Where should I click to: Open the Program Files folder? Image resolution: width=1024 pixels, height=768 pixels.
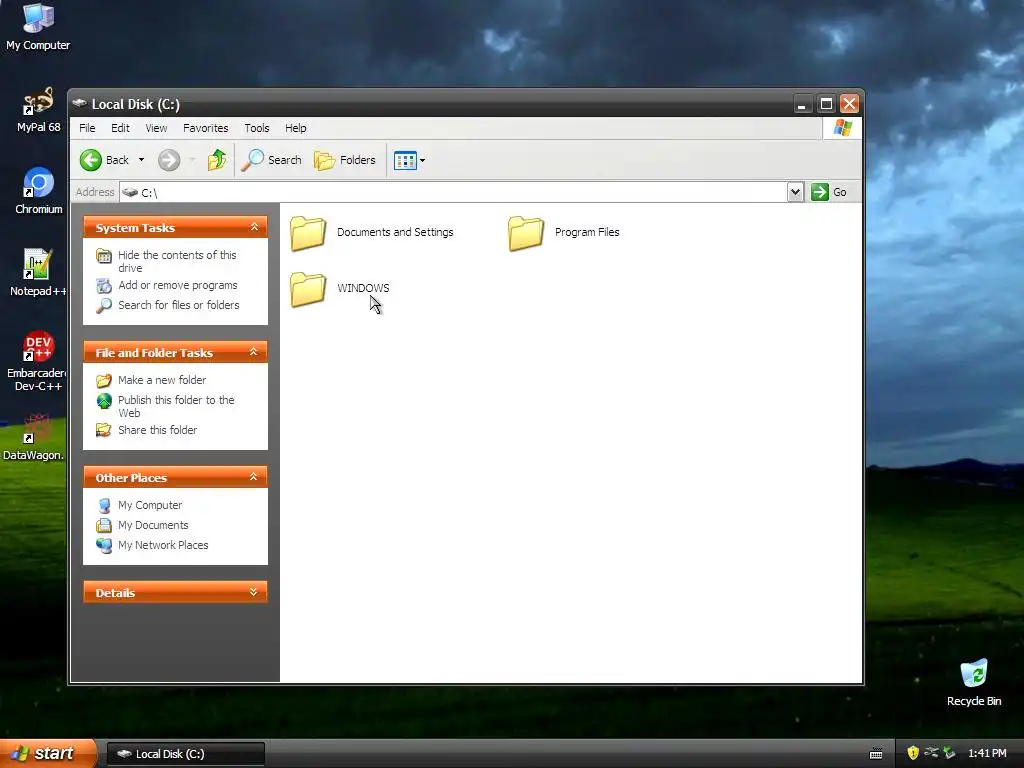[564, 232]
